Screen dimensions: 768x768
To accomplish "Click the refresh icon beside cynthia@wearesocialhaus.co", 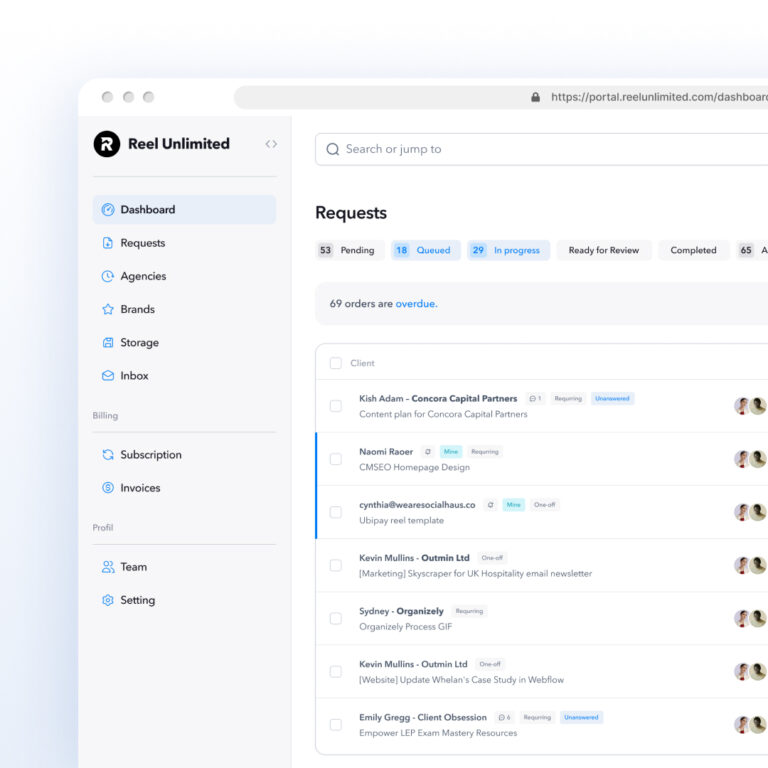I will coord(490,505).
